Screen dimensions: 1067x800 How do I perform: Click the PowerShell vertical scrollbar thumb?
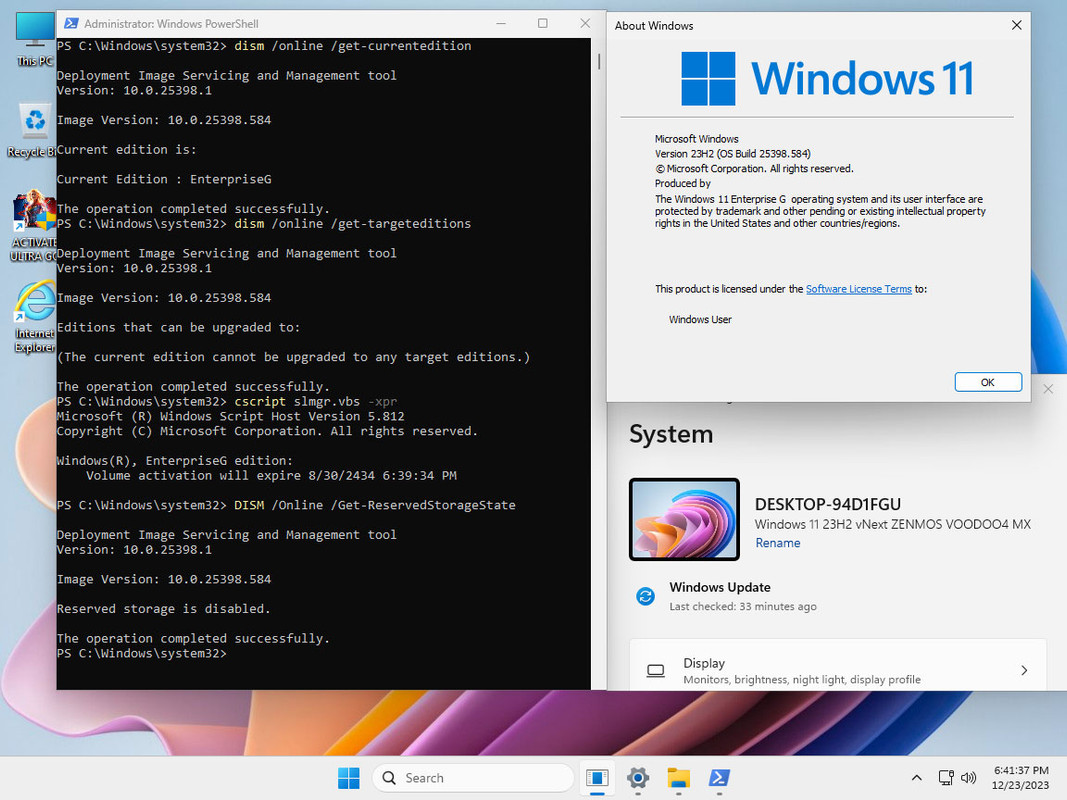pyautogui.click(x=599, y=61)
